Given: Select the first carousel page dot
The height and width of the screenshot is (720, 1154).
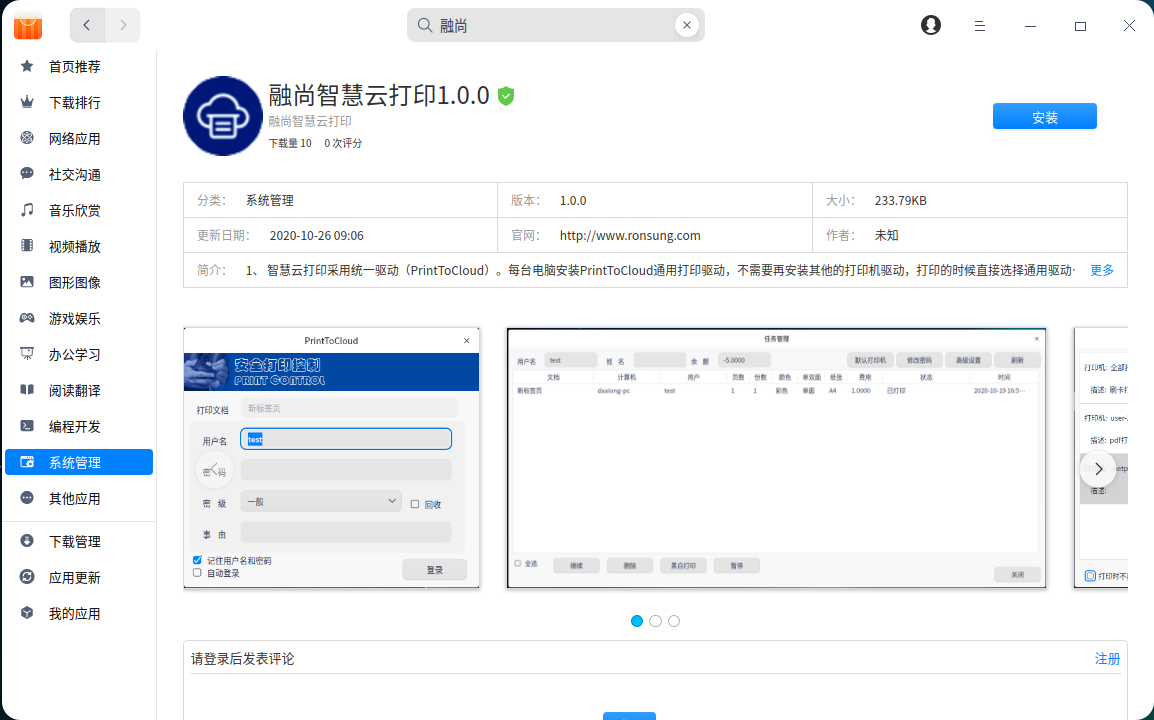Looking at the screenshot, I should [637, 621].
